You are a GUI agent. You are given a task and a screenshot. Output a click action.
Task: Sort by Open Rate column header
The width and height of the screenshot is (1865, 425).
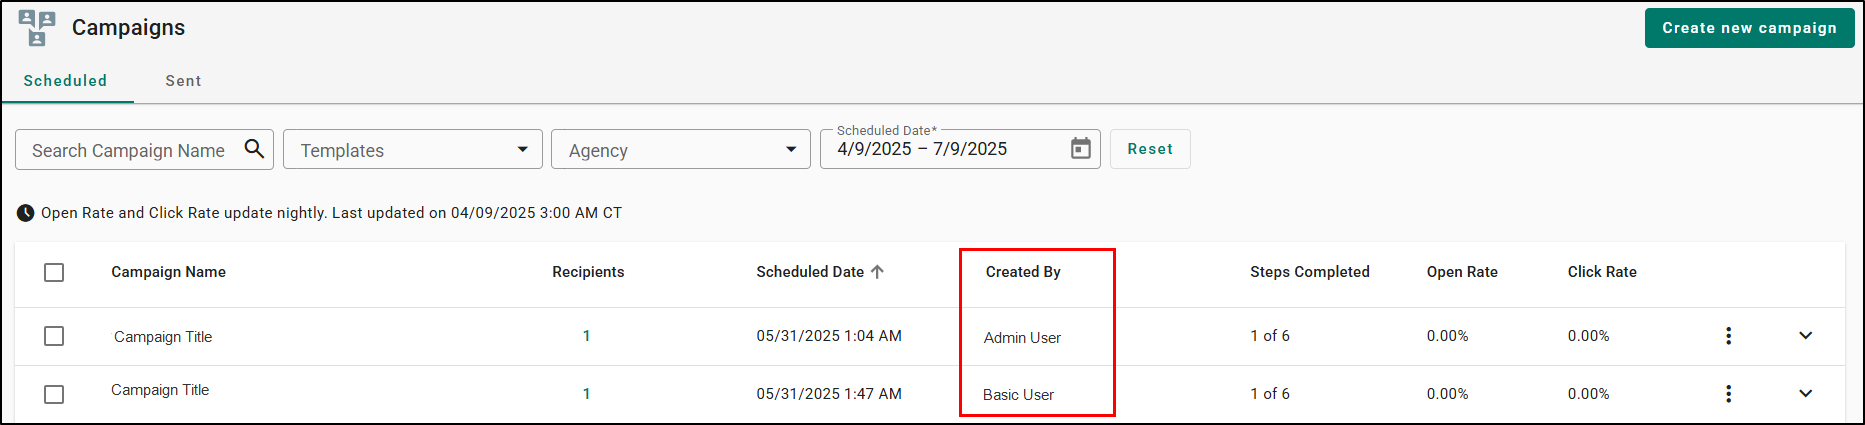click(1462, 272)
